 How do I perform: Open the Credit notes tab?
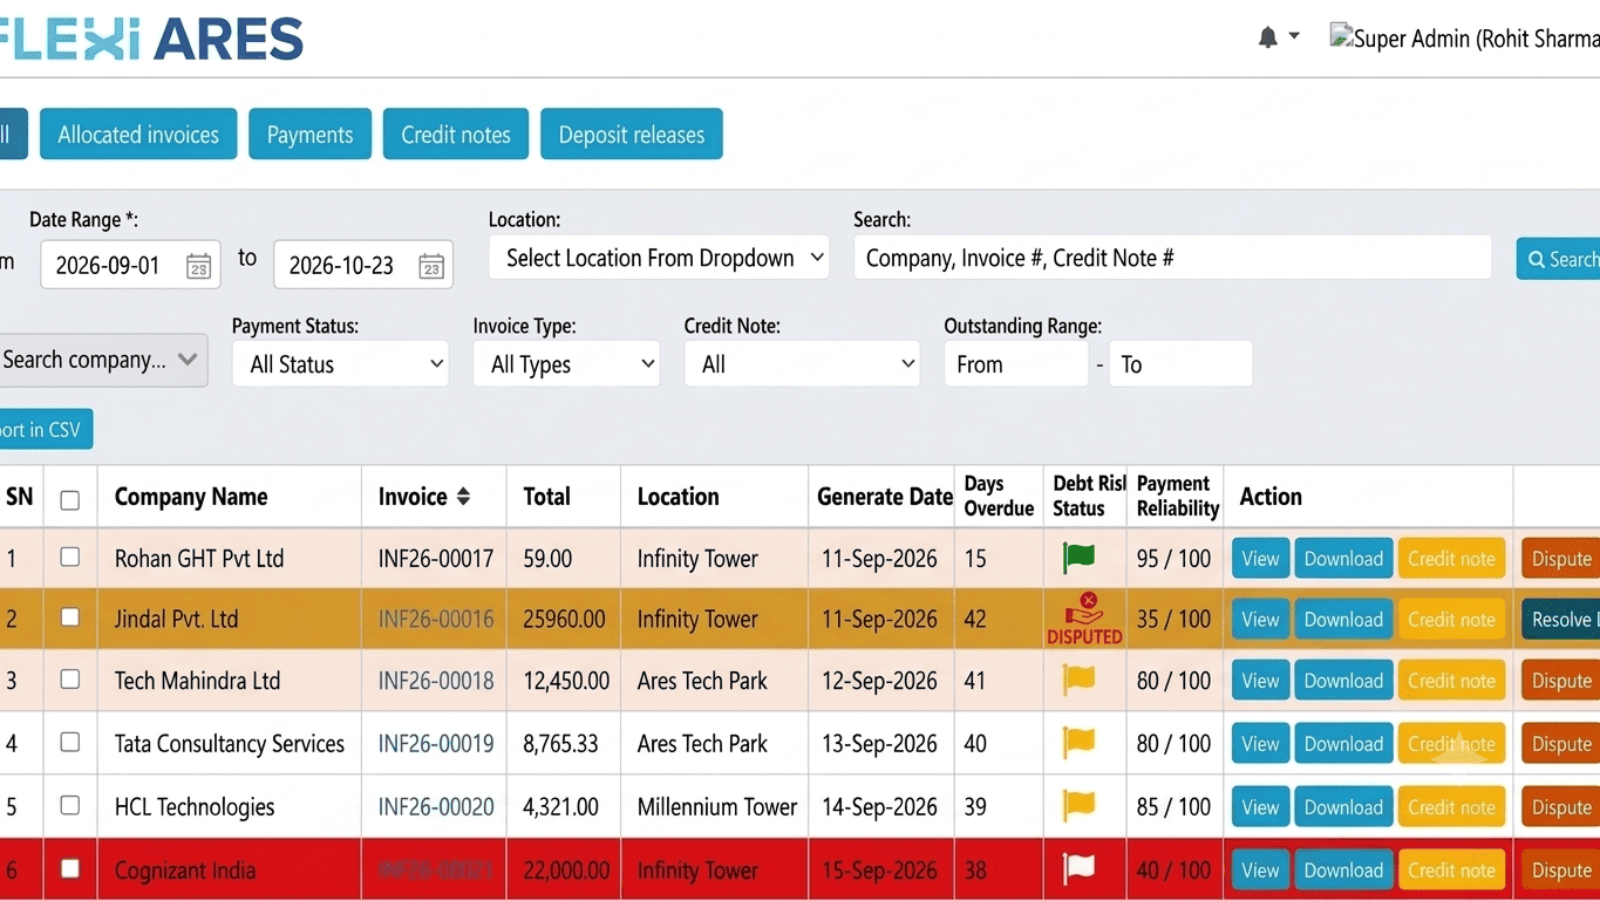tap(456, 134)
